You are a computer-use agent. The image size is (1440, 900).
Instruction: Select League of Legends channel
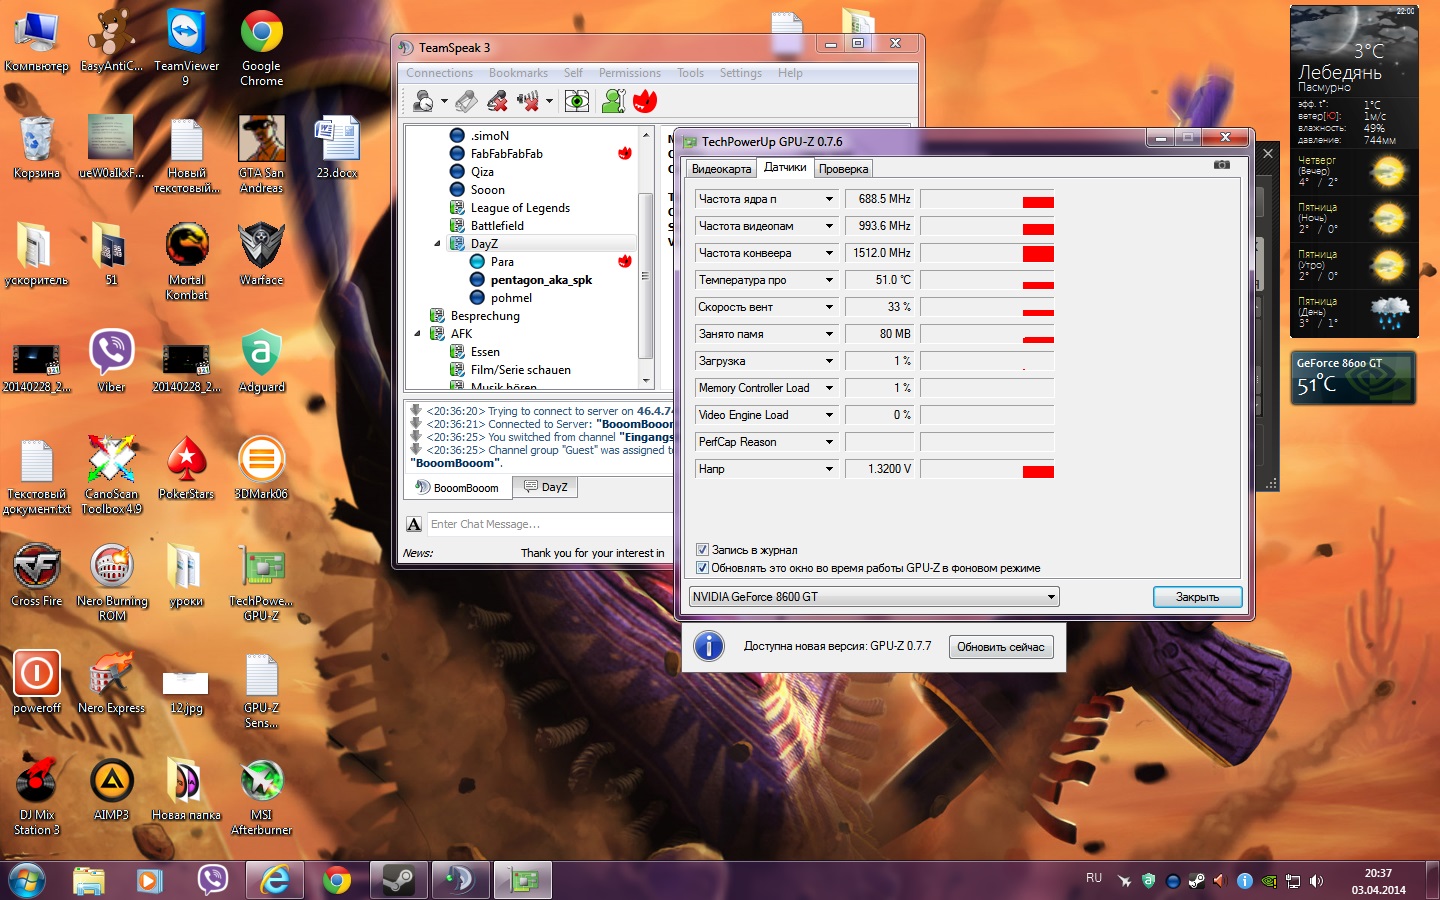(520, 208)
